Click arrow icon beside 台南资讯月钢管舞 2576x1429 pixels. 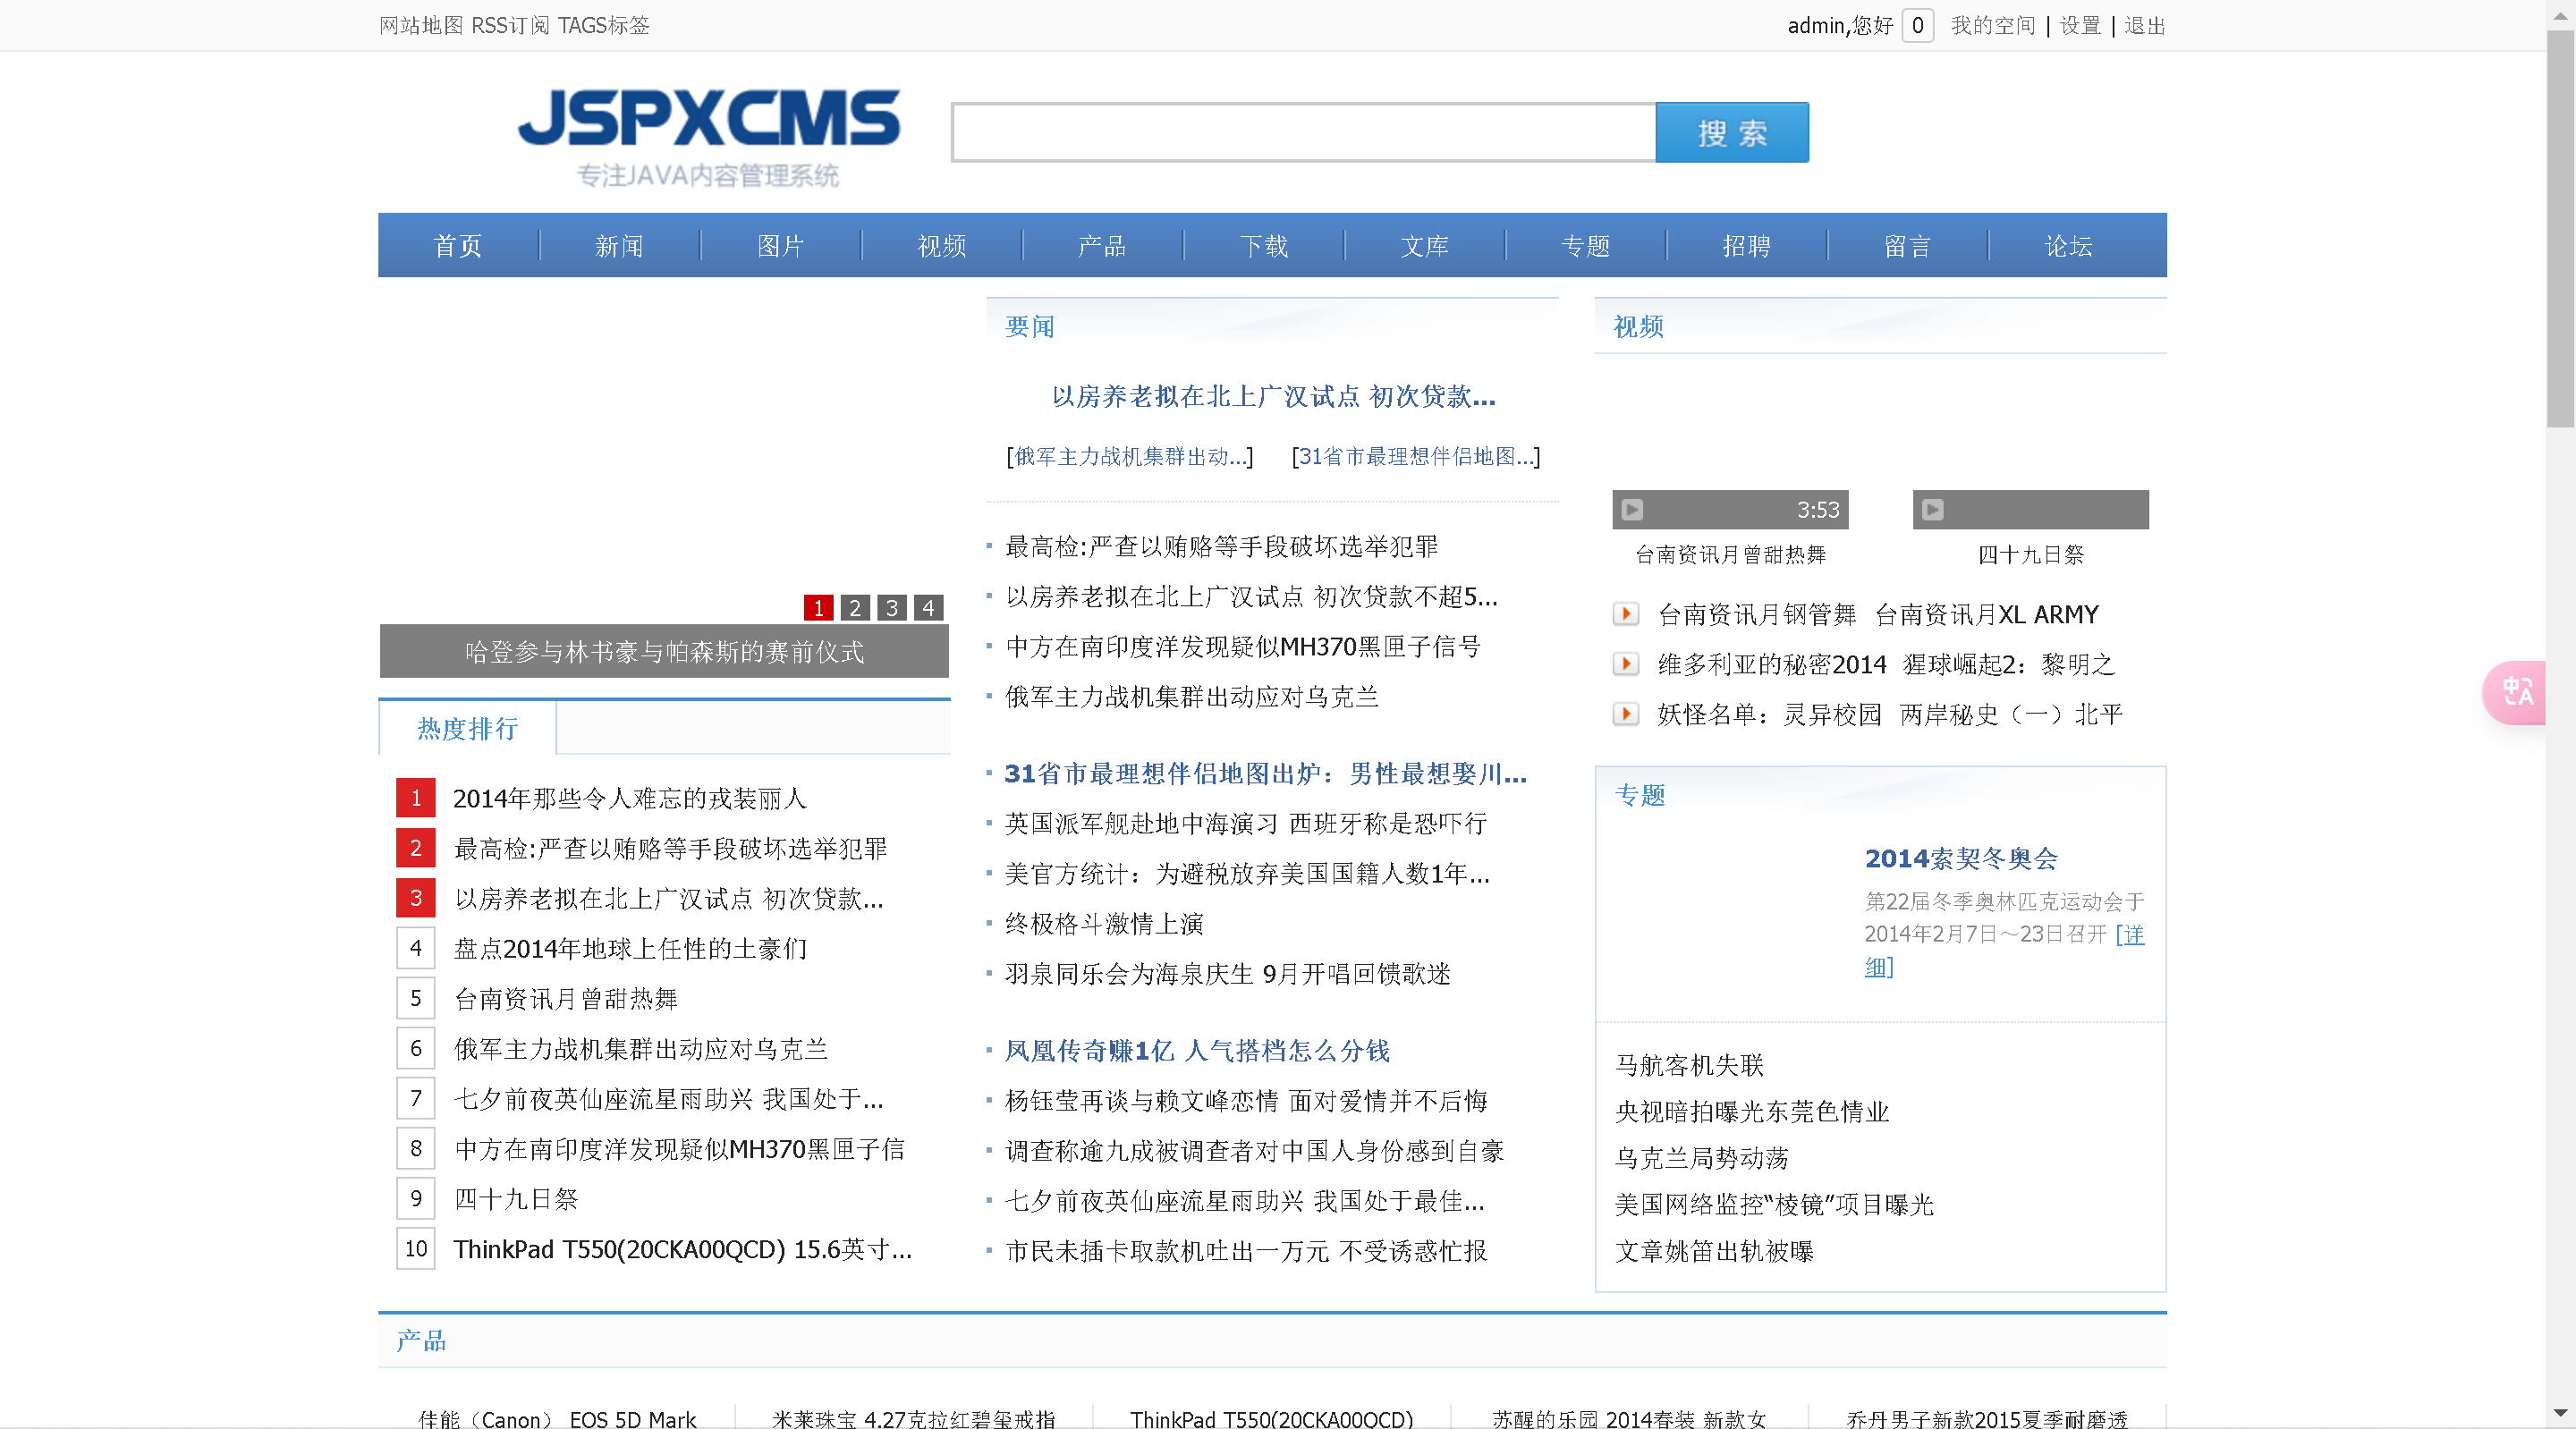click(x=1626, y=614)
